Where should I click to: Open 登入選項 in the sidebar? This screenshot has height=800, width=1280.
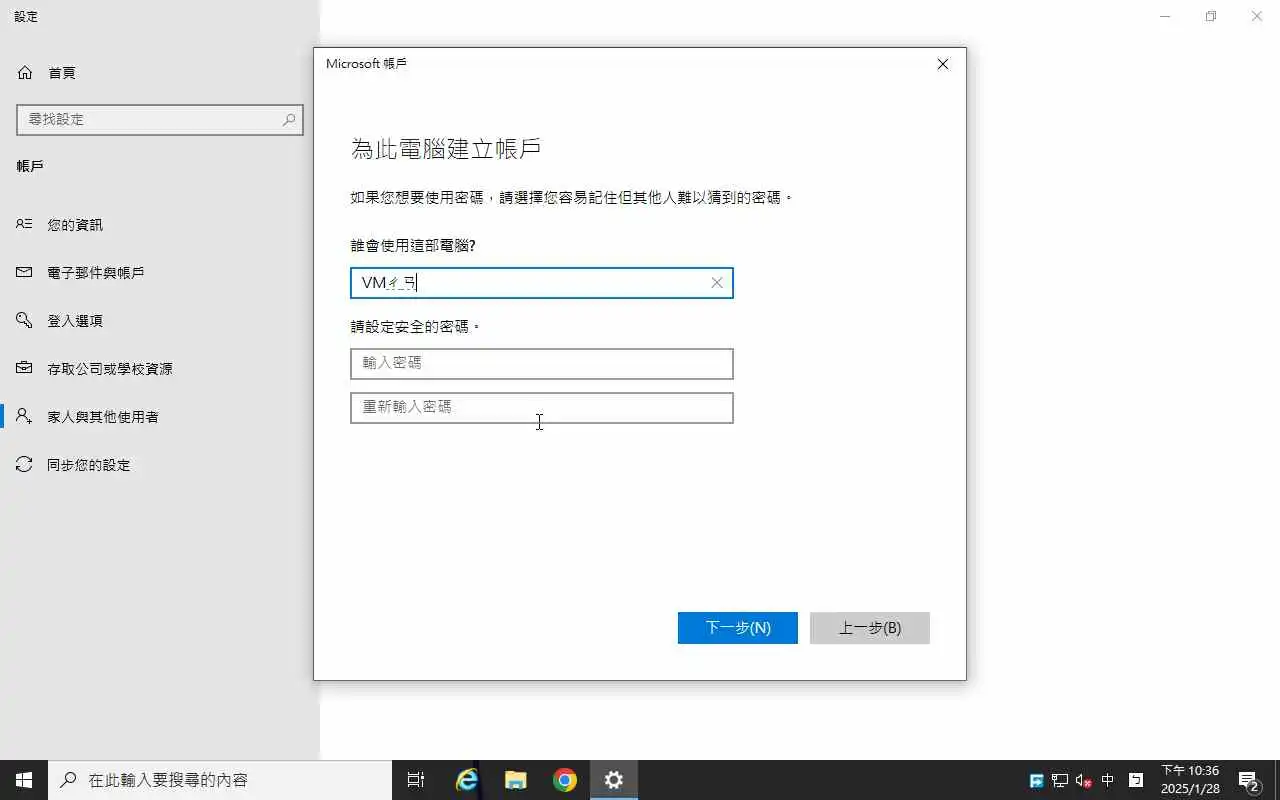(75, 321)
